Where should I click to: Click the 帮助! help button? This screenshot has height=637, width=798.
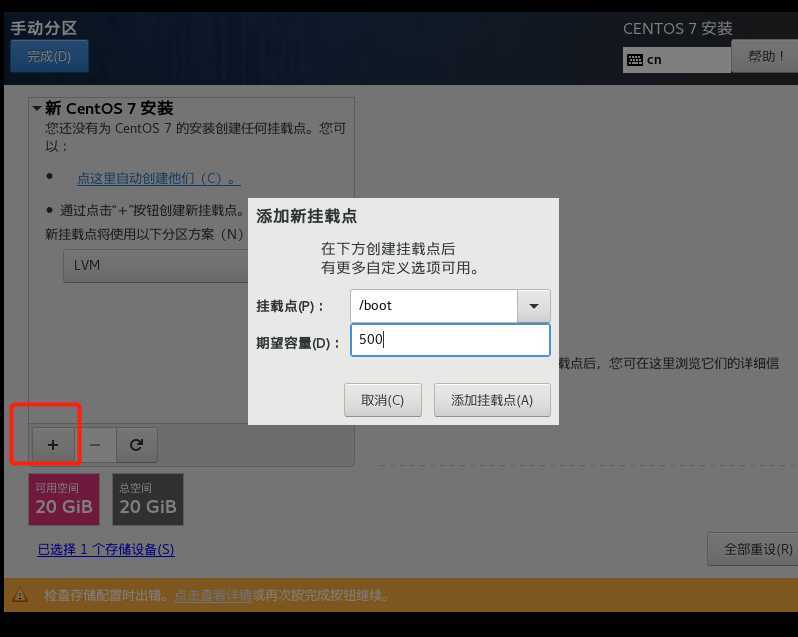(x=765, y=56)
